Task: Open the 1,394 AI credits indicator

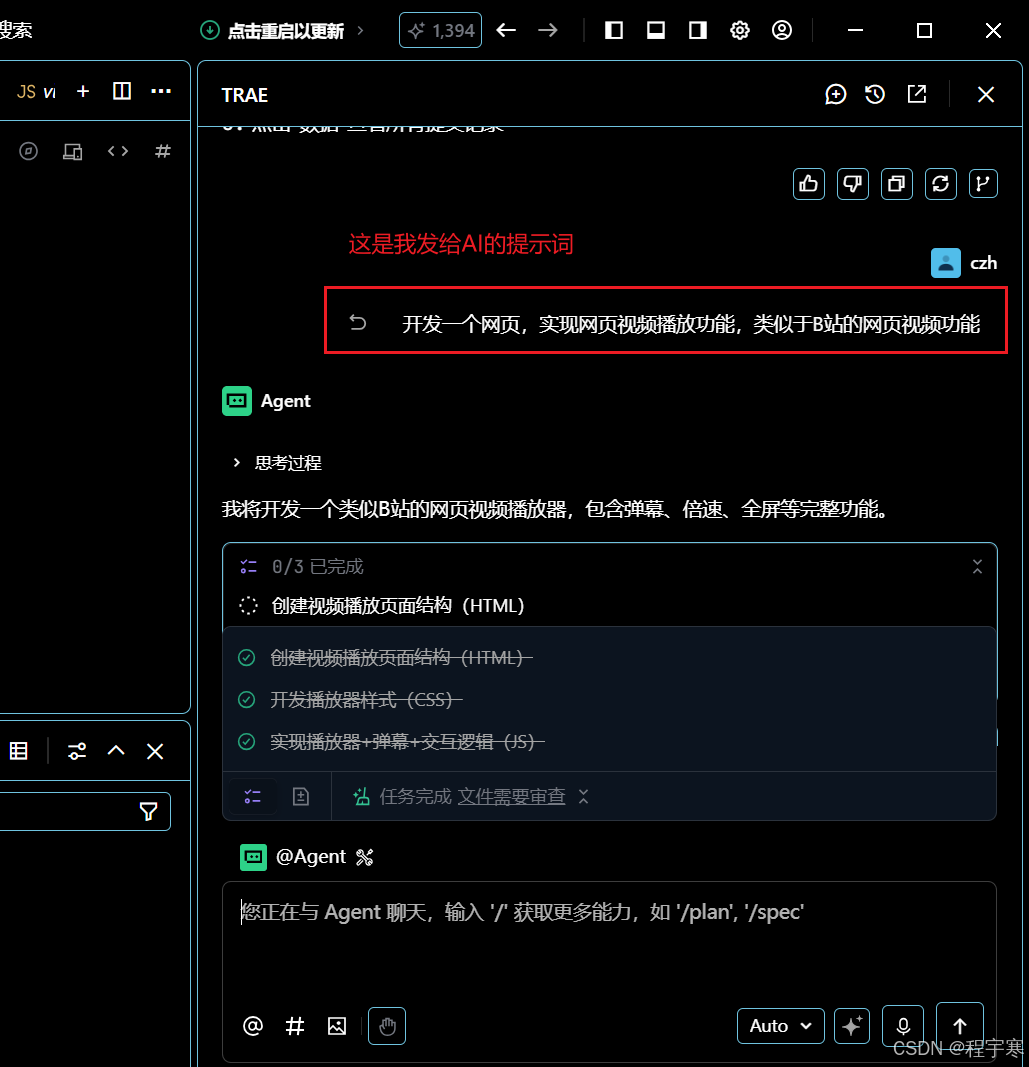Action: (440, 31)
